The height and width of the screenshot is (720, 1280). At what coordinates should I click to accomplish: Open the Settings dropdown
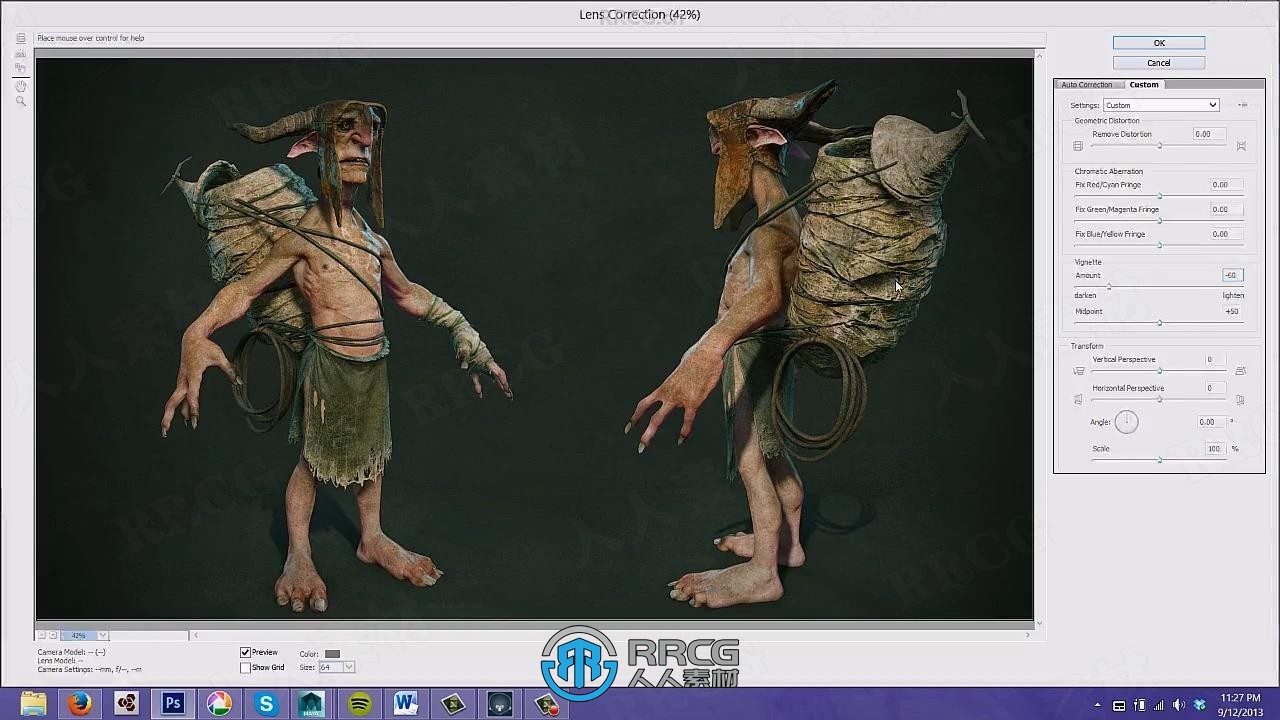pyautogui.click(x=1161, y=105)
